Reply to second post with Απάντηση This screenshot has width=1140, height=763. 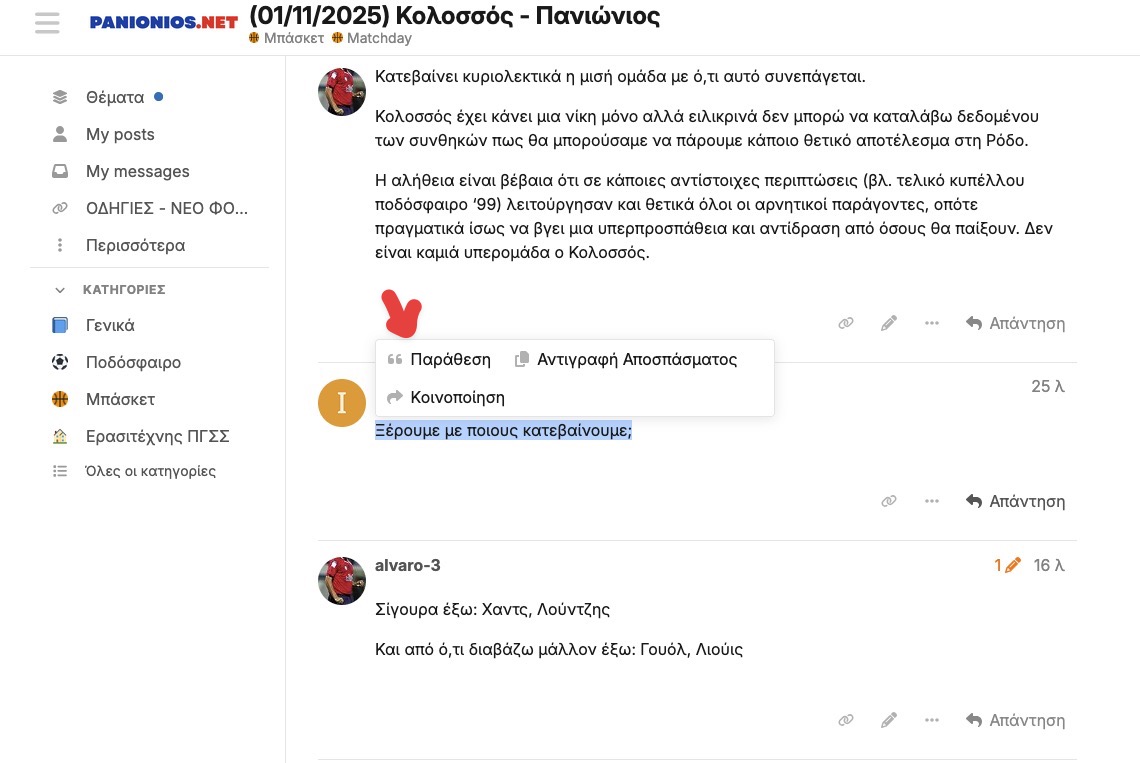1015,501
